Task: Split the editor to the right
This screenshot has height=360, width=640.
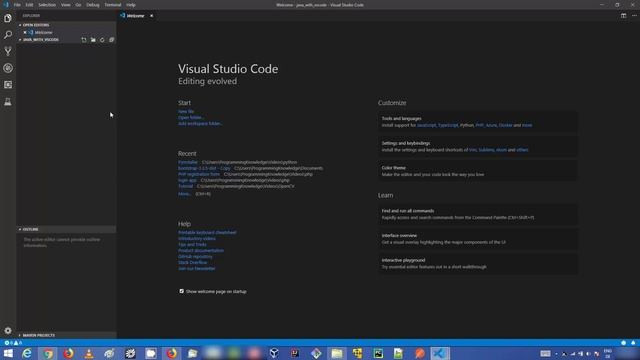Action: pos(623,16)
